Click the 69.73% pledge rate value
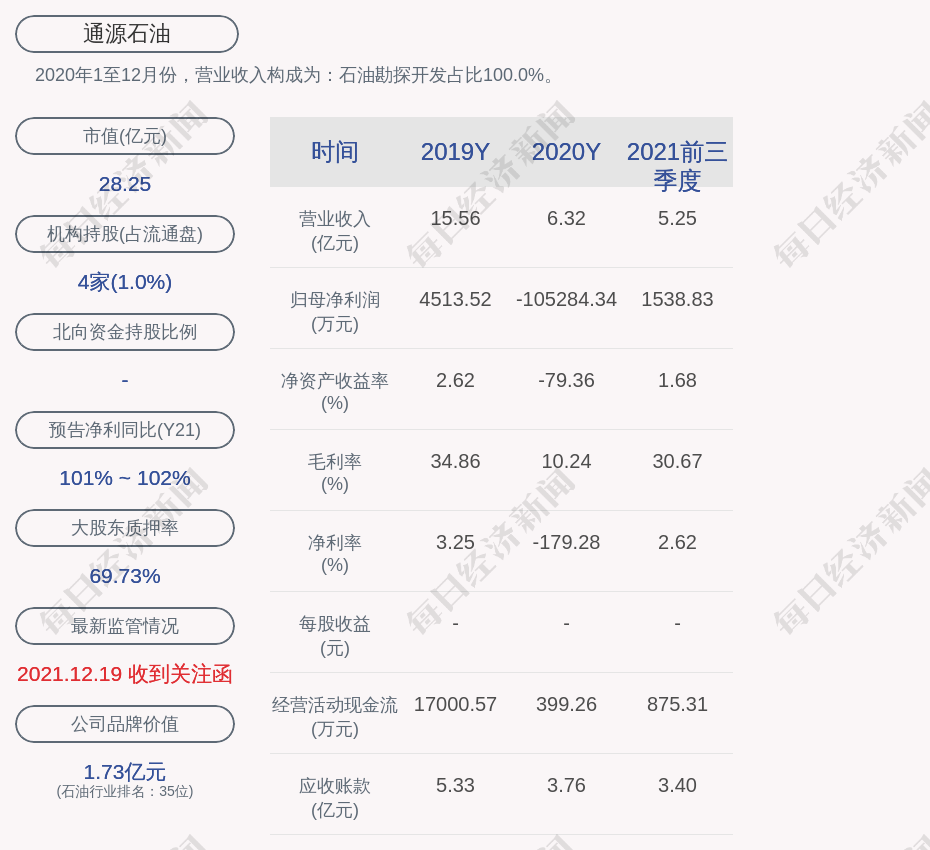Viewport: 930px width, 850px height. [x=125, y=575]
